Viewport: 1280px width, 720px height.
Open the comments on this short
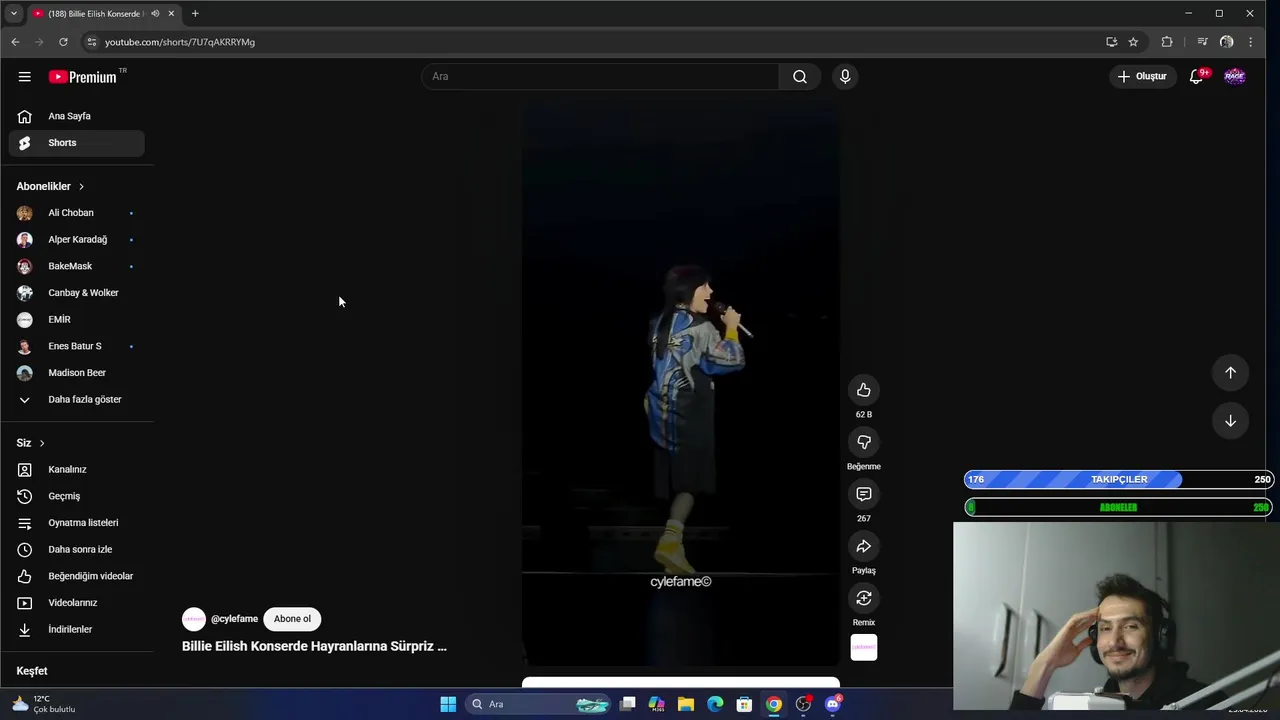[x=864, y=494]
